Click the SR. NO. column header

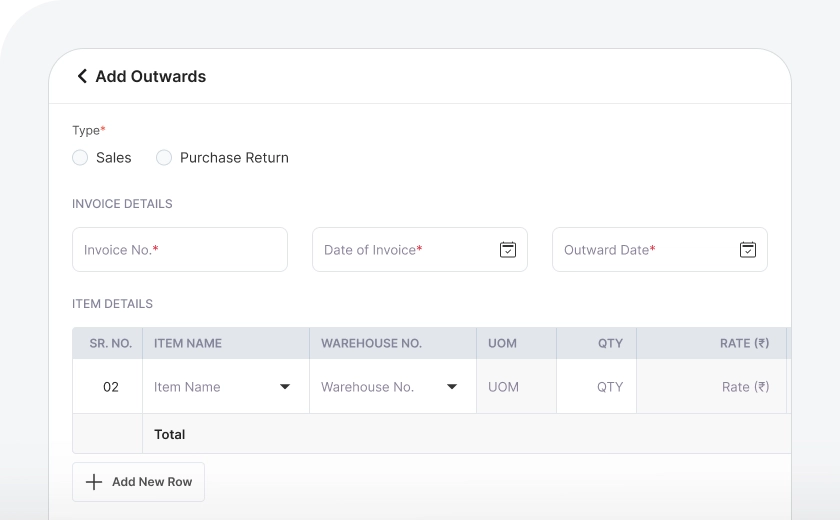pos(110,343)
